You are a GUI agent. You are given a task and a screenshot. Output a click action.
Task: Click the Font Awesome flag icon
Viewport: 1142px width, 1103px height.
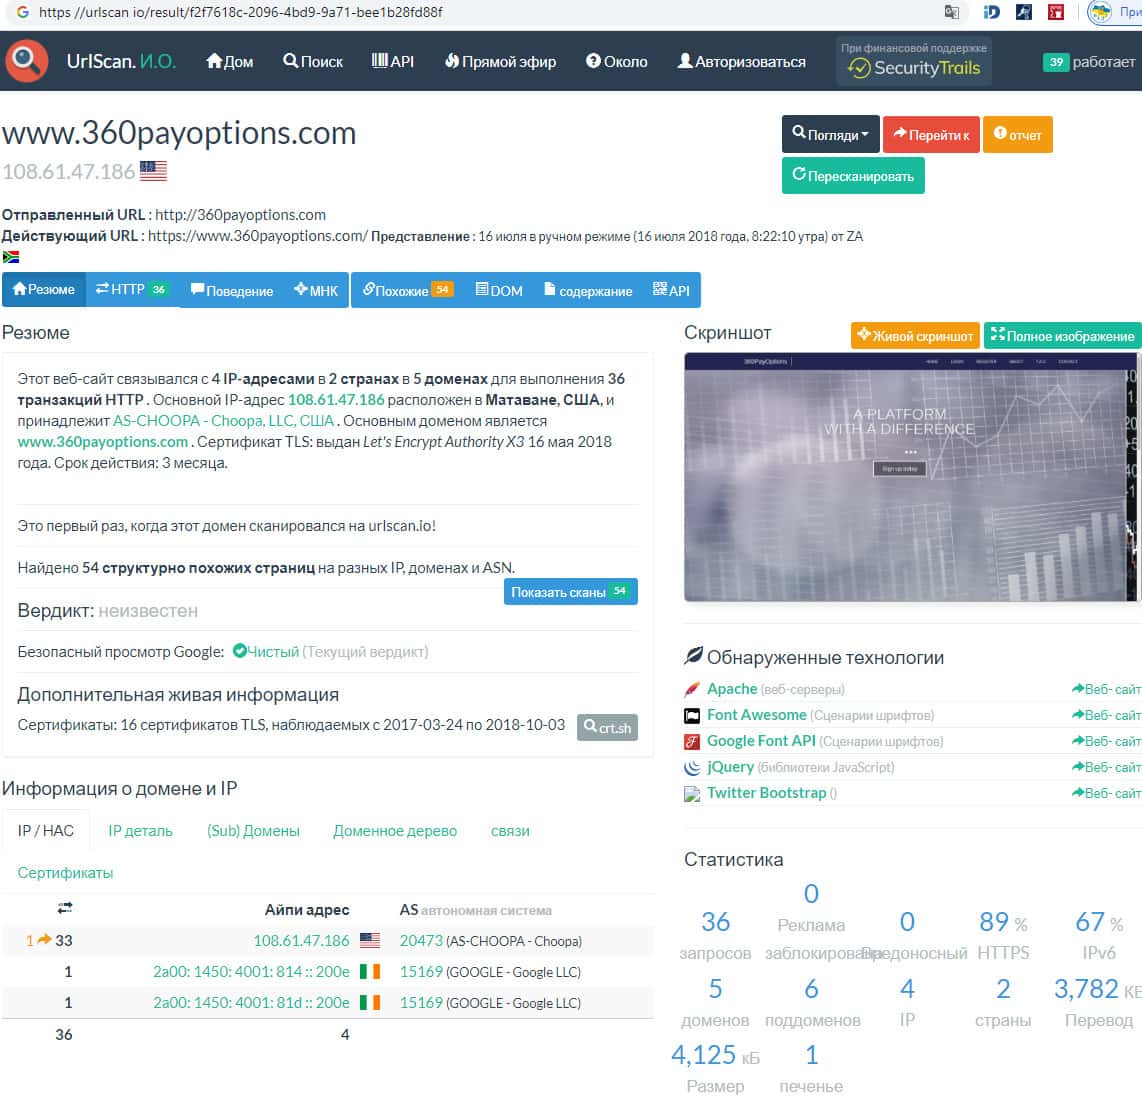pos(692,715)
